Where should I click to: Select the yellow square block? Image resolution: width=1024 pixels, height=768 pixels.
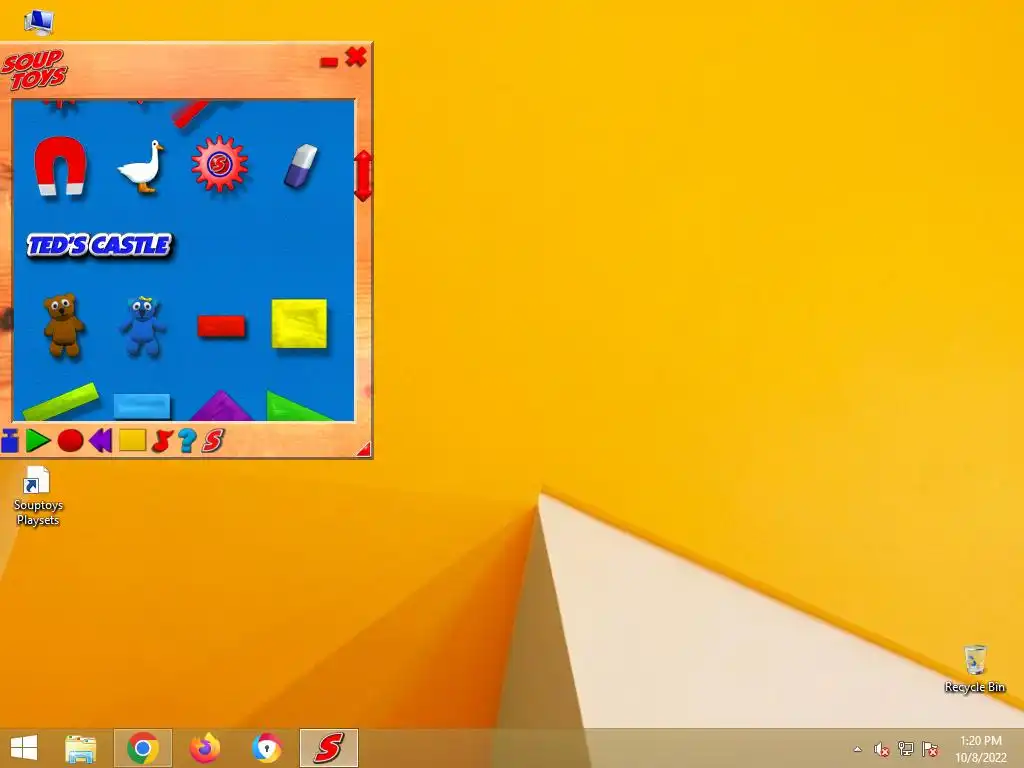(299, 323)
